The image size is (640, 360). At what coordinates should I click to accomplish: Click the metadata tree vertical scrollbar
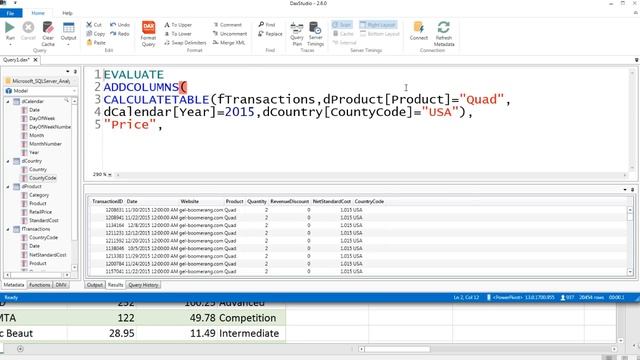(x=74, y=184)
